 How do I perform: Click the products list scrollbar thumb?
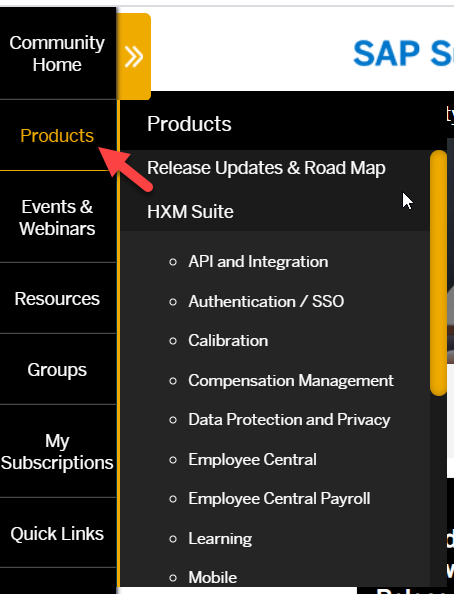[x=438, y=273]
